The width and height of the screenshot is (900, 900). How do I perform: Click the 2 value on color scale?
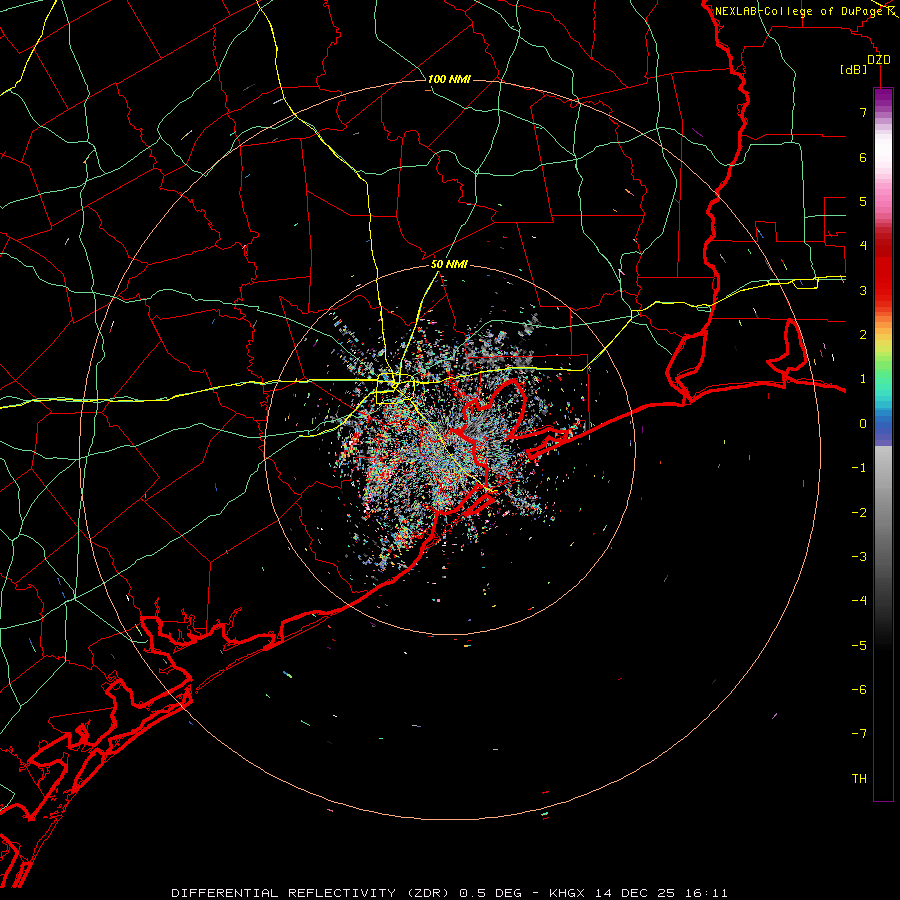[863, 335]
